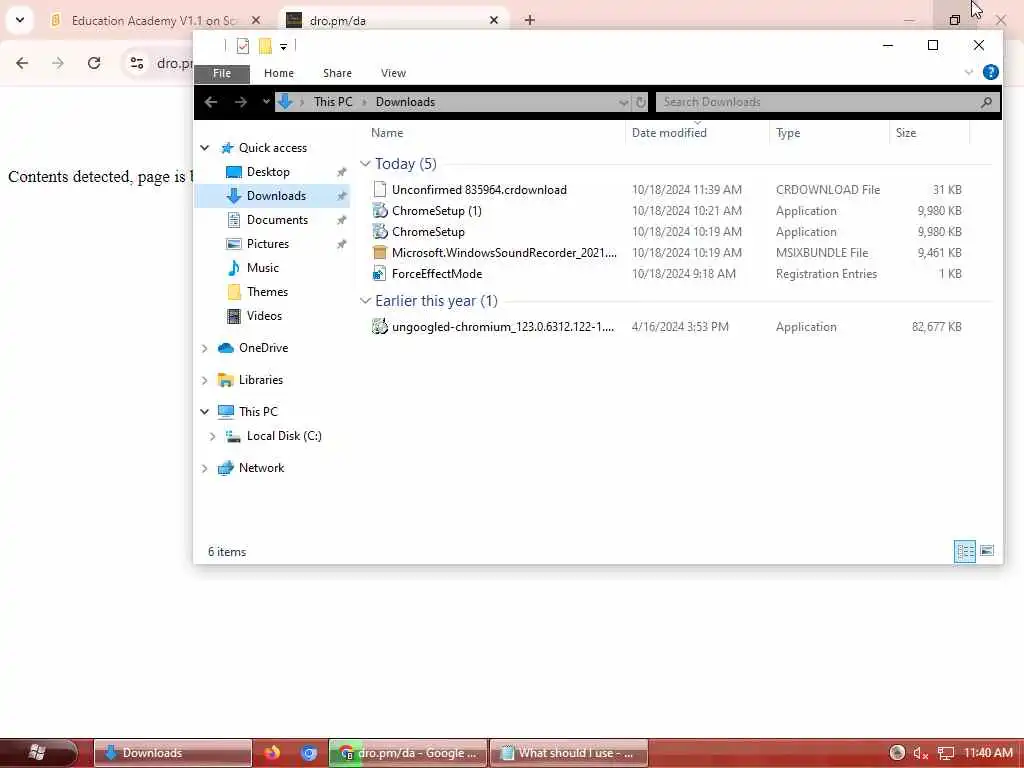Open Explorer Help icon

[990, 72]
